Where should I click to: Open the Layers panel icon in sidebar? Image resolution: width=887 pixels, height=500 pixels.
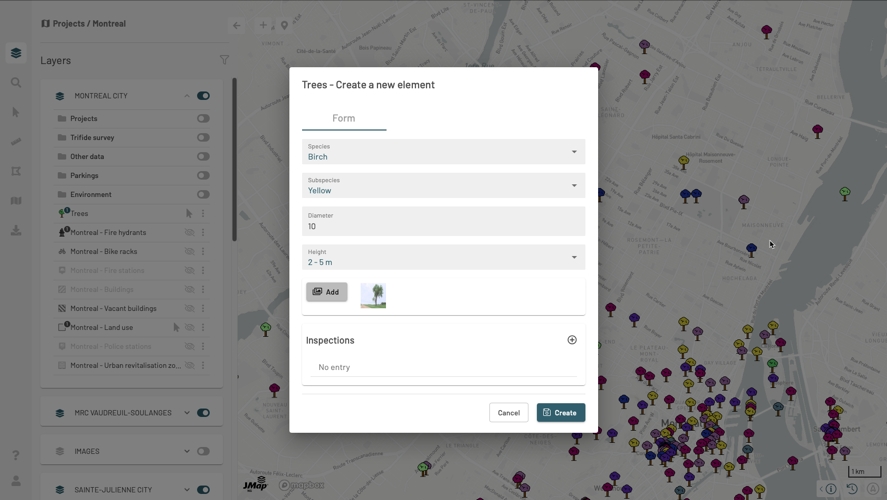click(16, 53)
